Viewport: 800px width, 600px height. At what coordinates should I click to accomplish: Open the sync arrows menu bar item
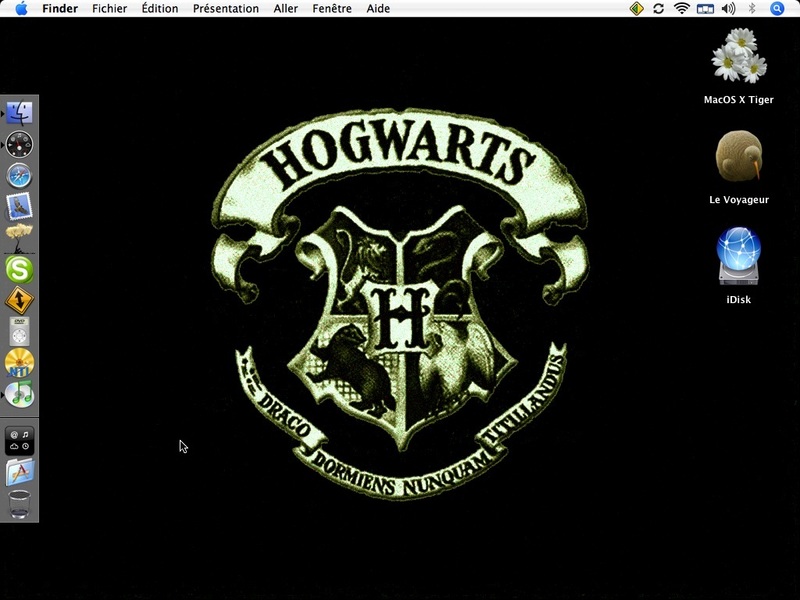coord(659,9)
